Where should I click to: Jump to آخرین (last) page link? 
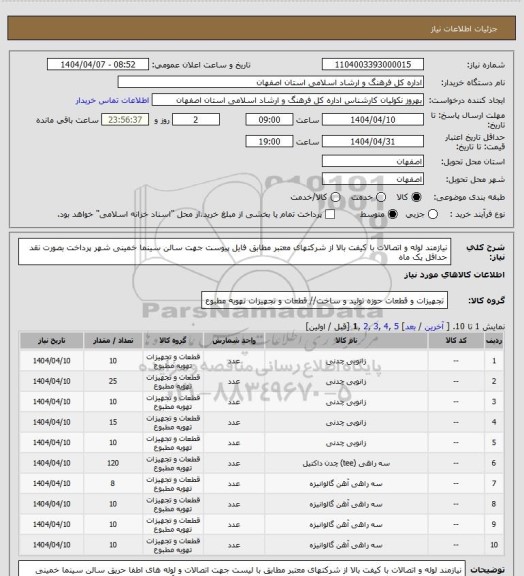434,327
